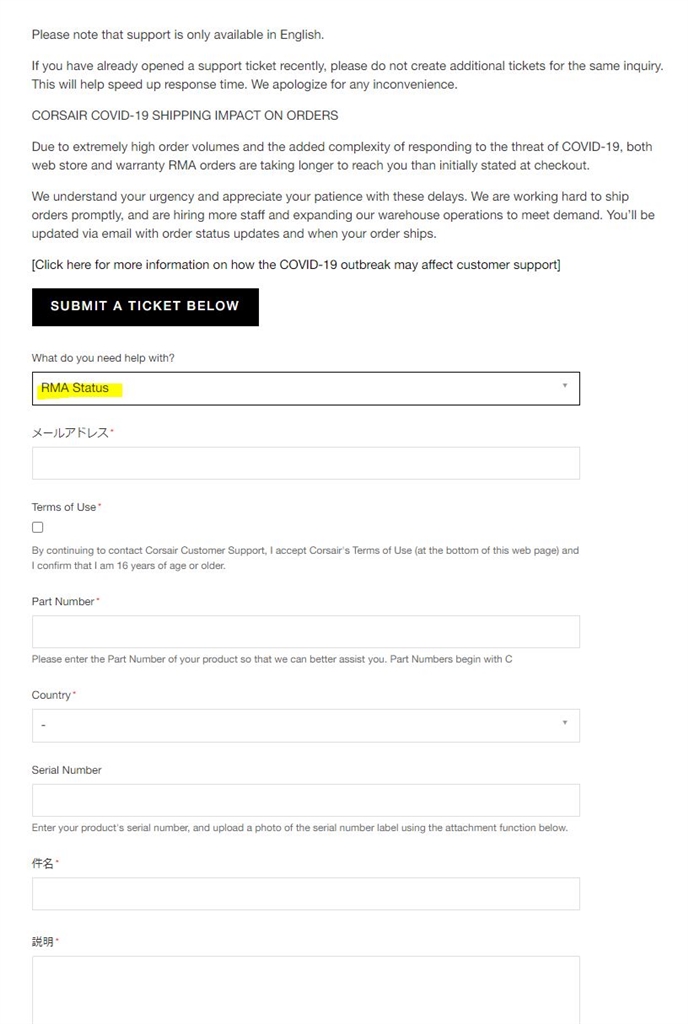Click into the Part Number text field

305,632
